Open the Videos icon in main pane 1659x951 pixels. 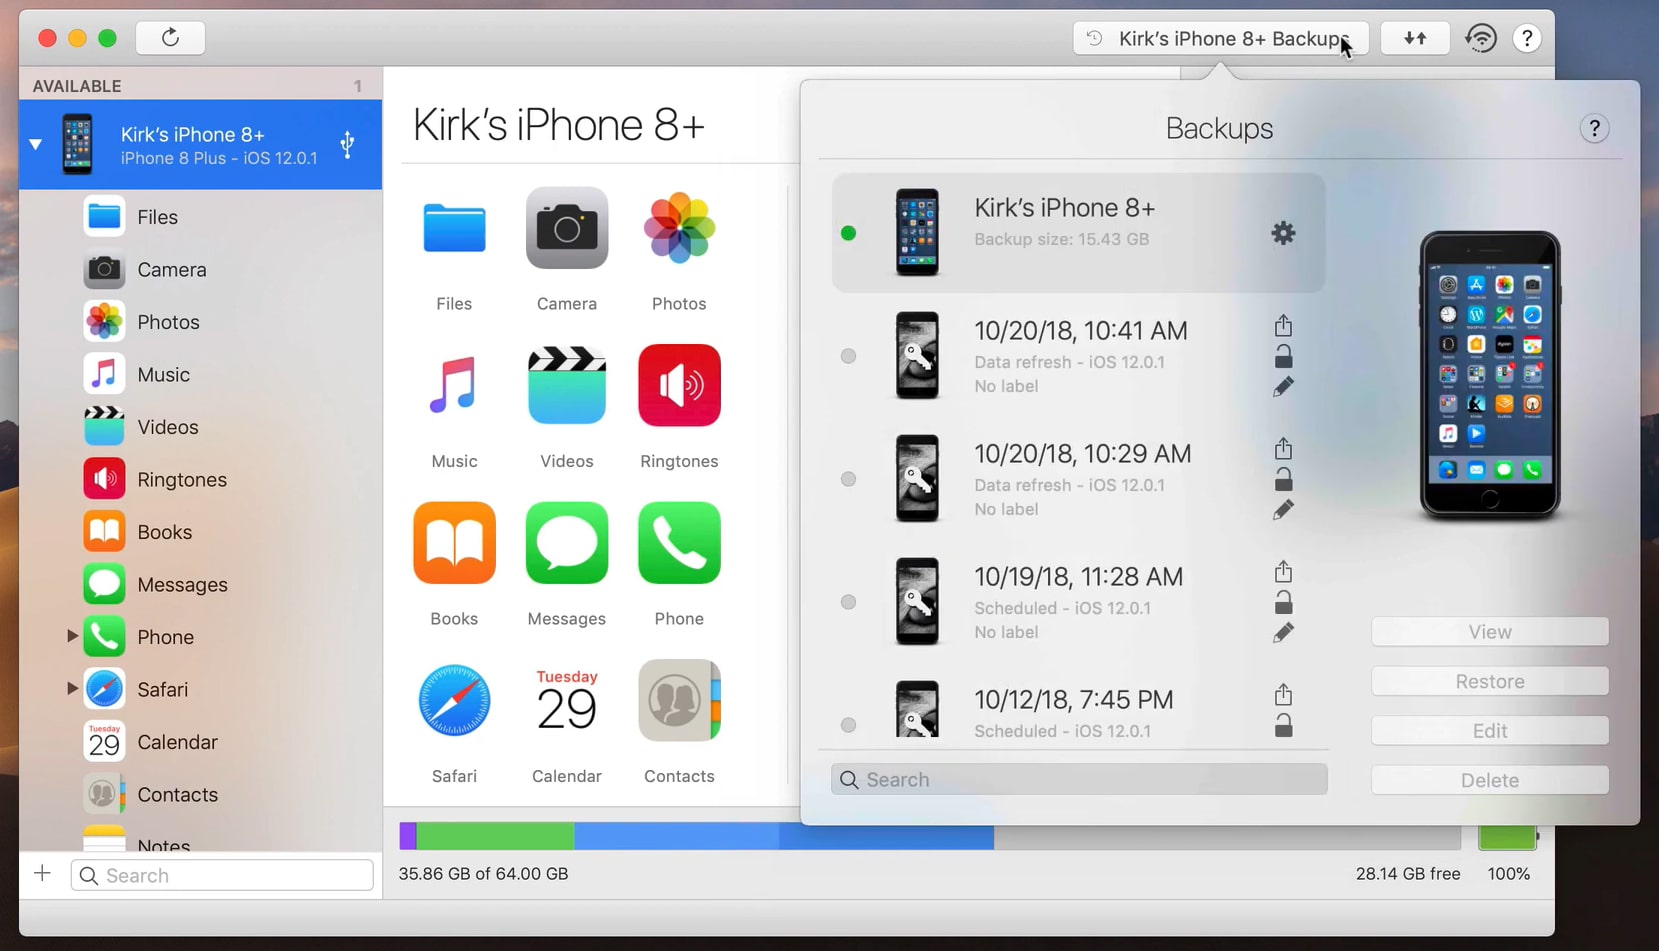[x=567, y=386]
